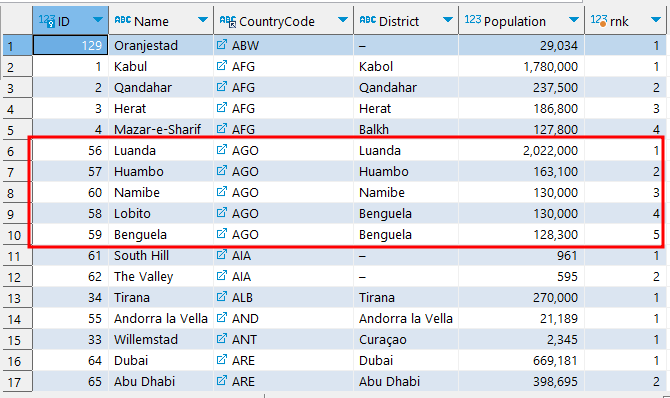Open District column filter dropdown arrow
The width and height of the screenshot is (670, 398).
(x=448, y=20)
